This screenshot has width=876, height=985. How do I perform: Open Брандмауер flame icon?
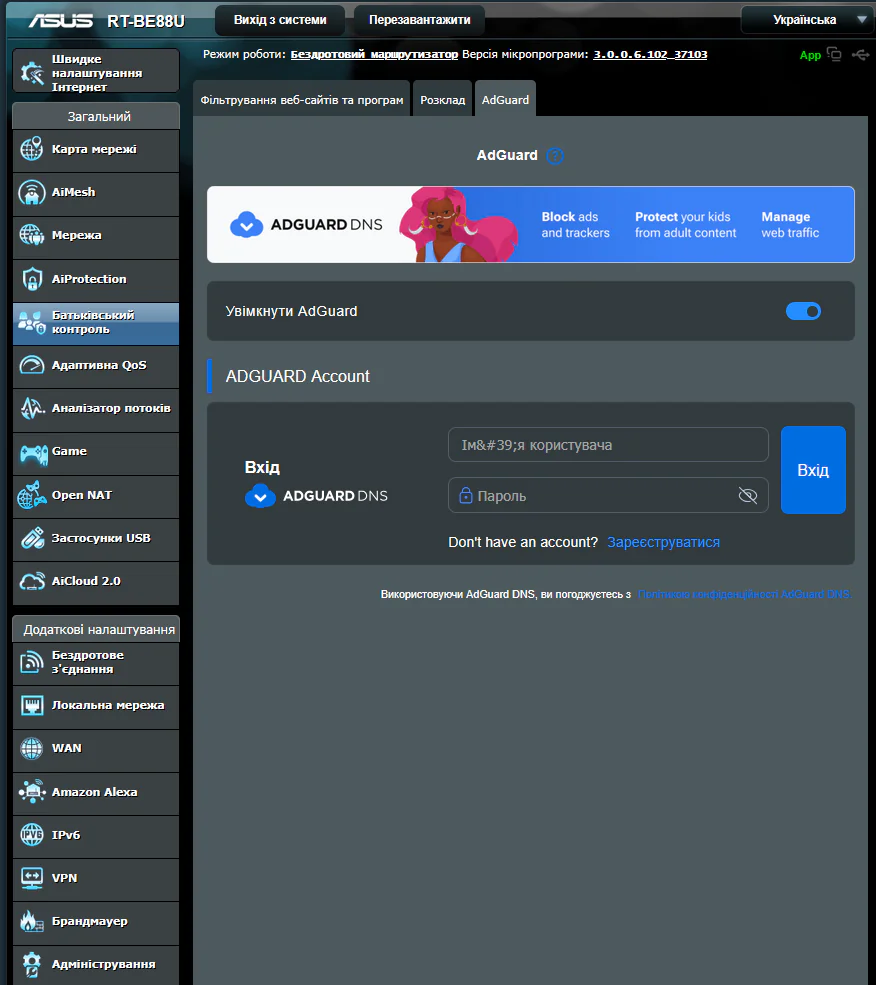coord(31,922)
